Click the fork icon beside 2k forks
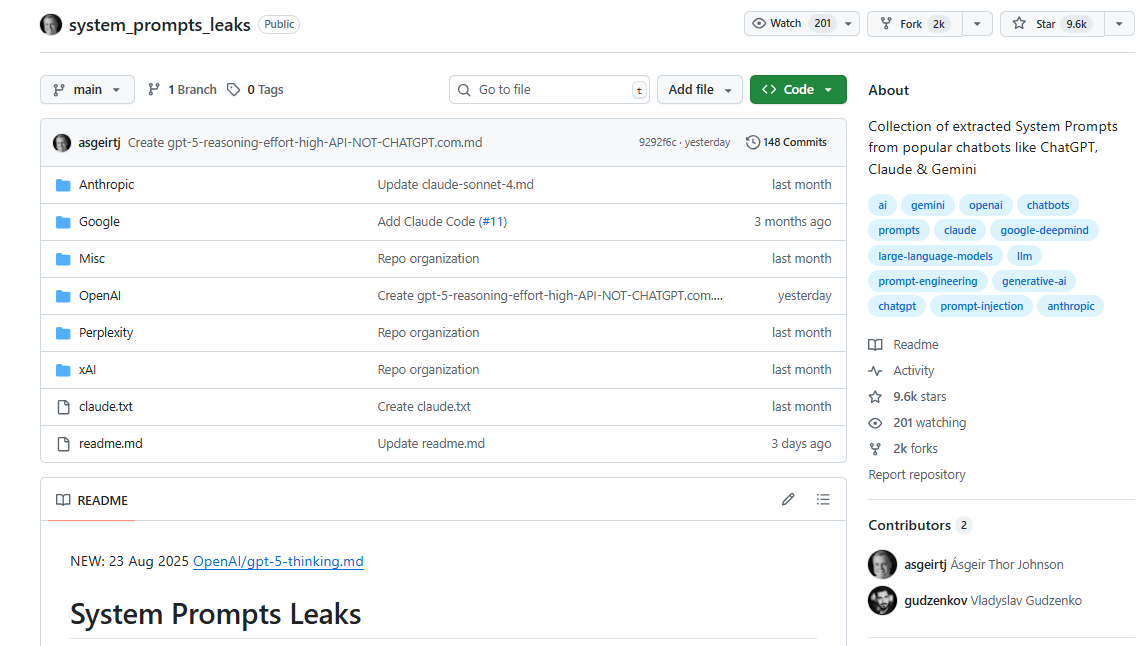The height and width of the screenshot is (646, 1146). point(875,449)
